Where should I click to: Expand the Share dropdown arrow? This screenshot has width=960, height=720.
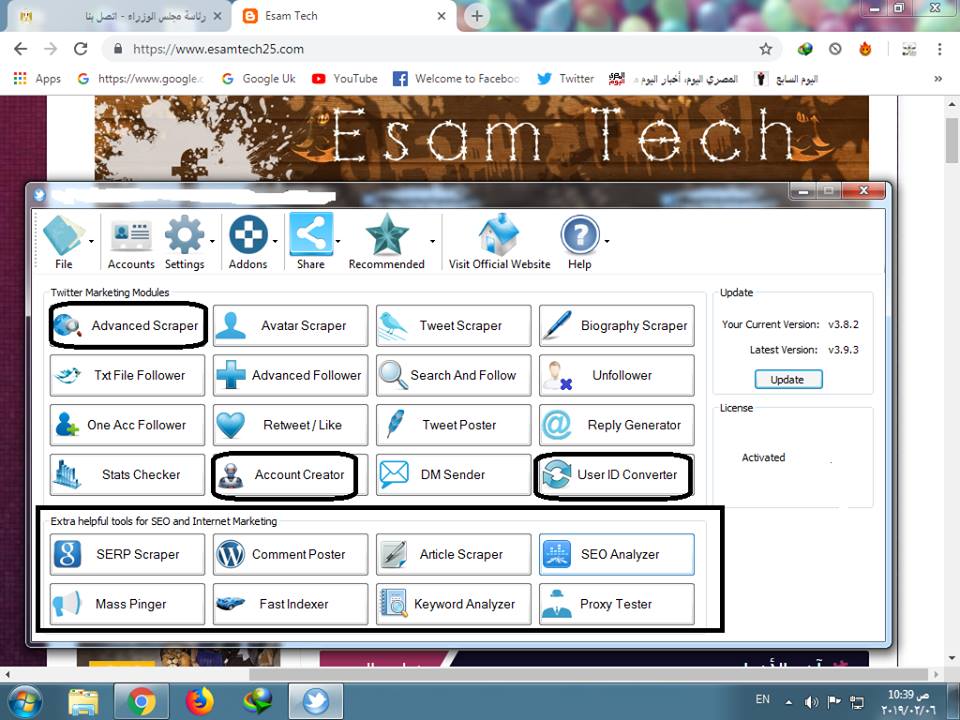pos(338,241)
